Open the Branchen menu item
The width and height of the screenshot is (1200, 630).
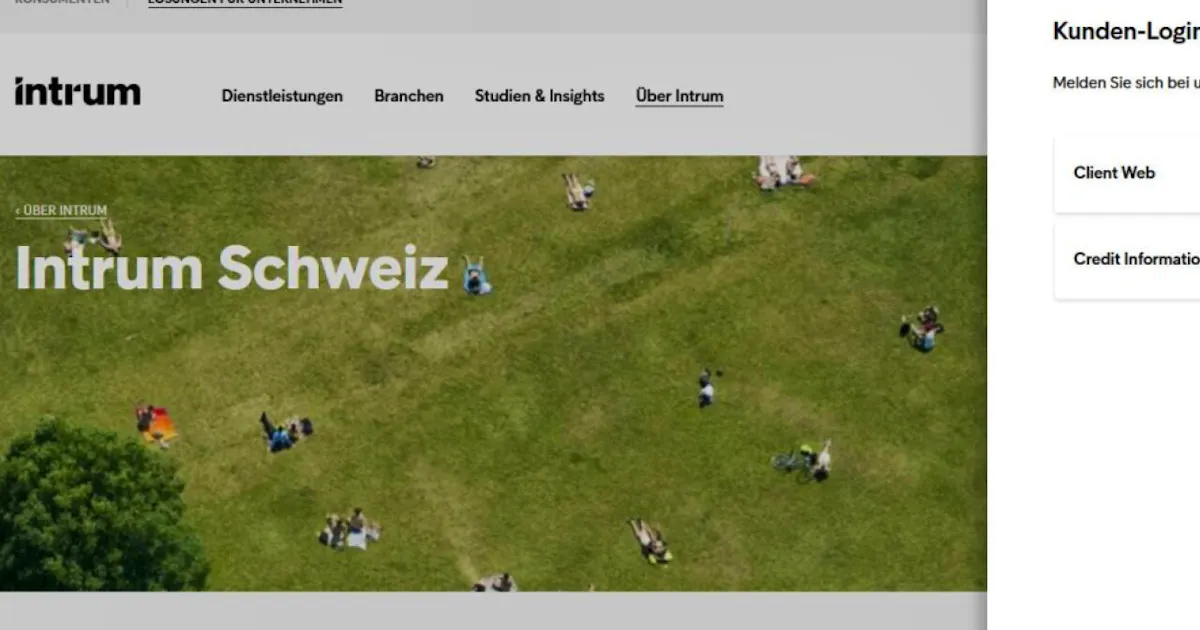tap(409, 96)
